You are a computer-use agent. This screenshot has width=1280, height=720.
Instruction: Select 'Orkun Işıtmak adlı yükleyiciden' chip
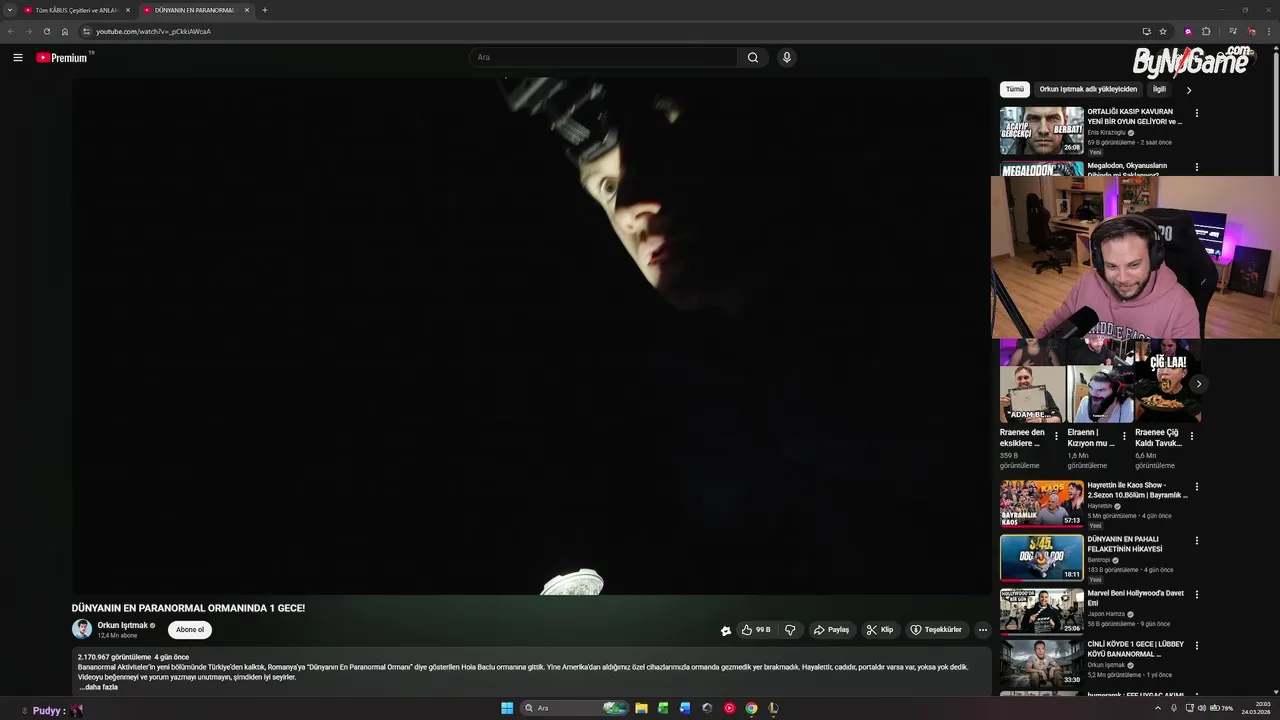coord(1088,89)
